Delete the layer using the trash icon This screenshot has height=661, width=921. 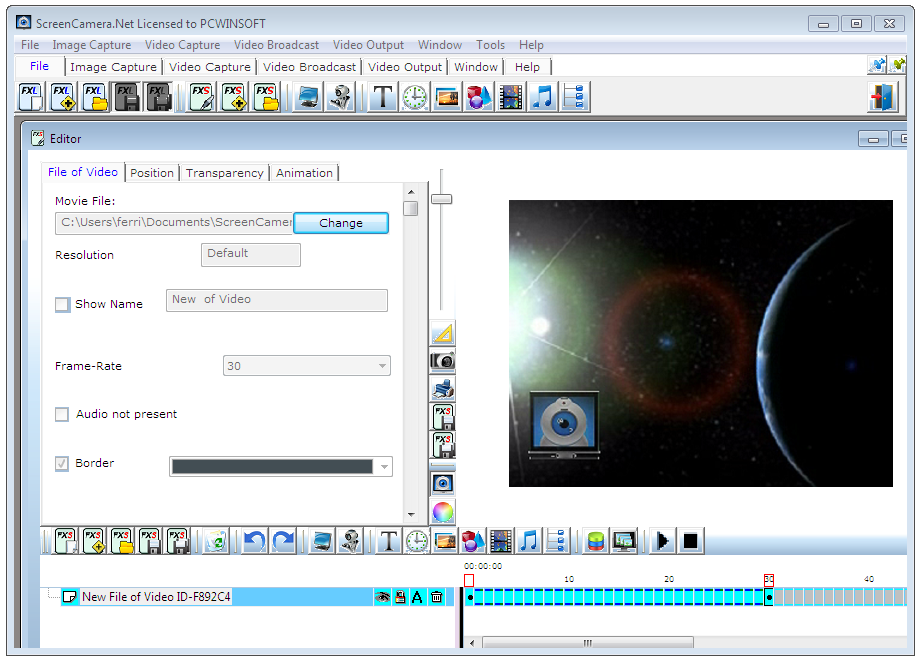pyautogui.click(x=436, y=598)
